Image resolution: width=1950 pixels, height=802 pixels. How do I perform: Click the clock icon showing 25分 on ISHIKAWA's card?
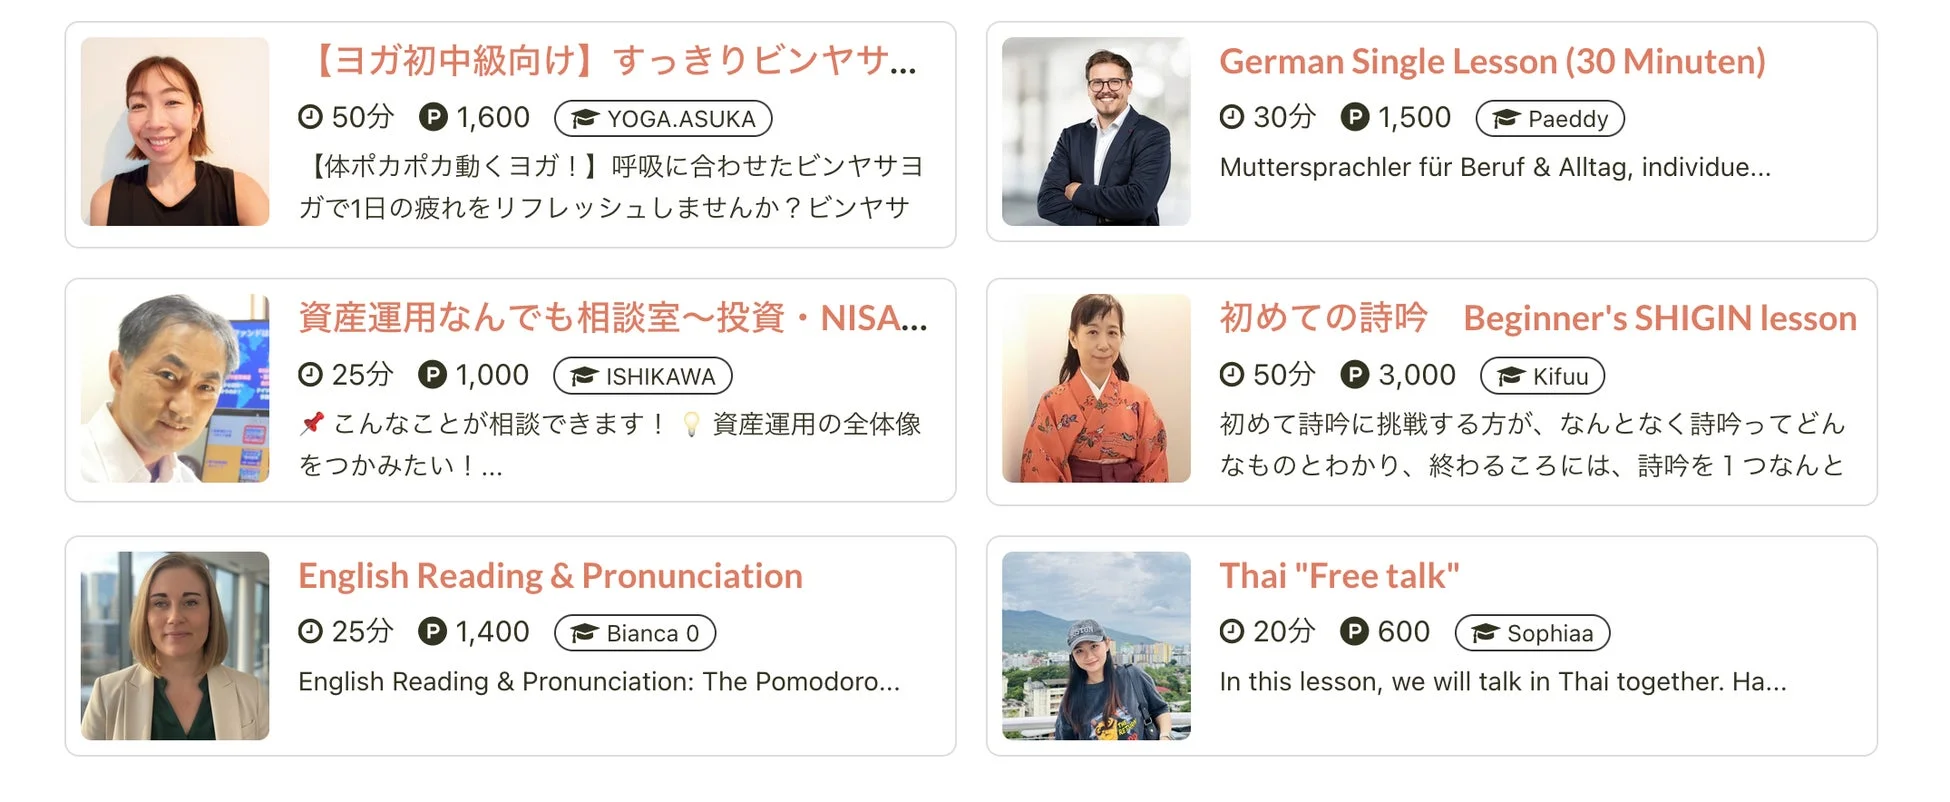pyautogui.click(x=310, y=374)
